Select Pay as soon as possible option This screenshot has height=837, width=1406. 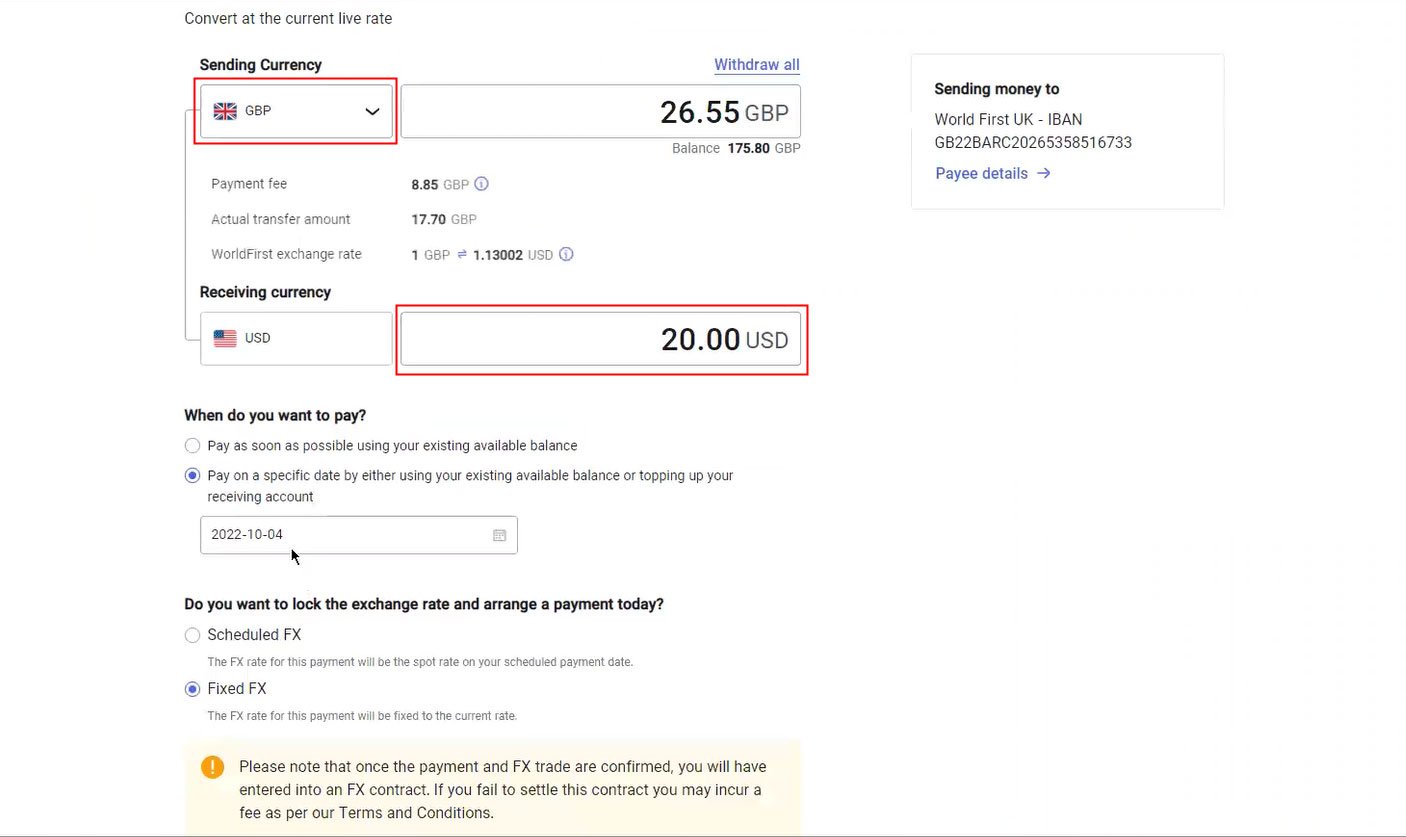(x=192, y=445)
